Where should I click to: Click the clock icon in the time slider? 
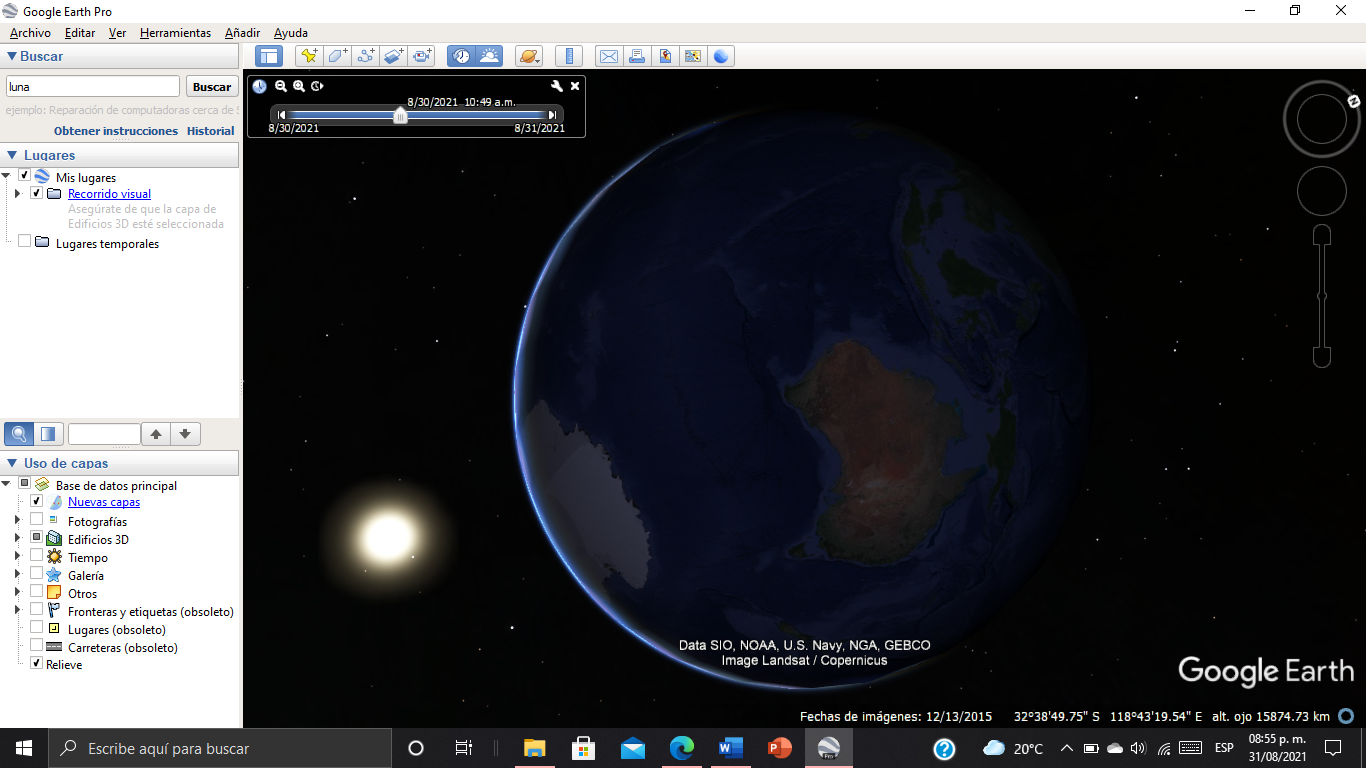(x=259, y=86)
